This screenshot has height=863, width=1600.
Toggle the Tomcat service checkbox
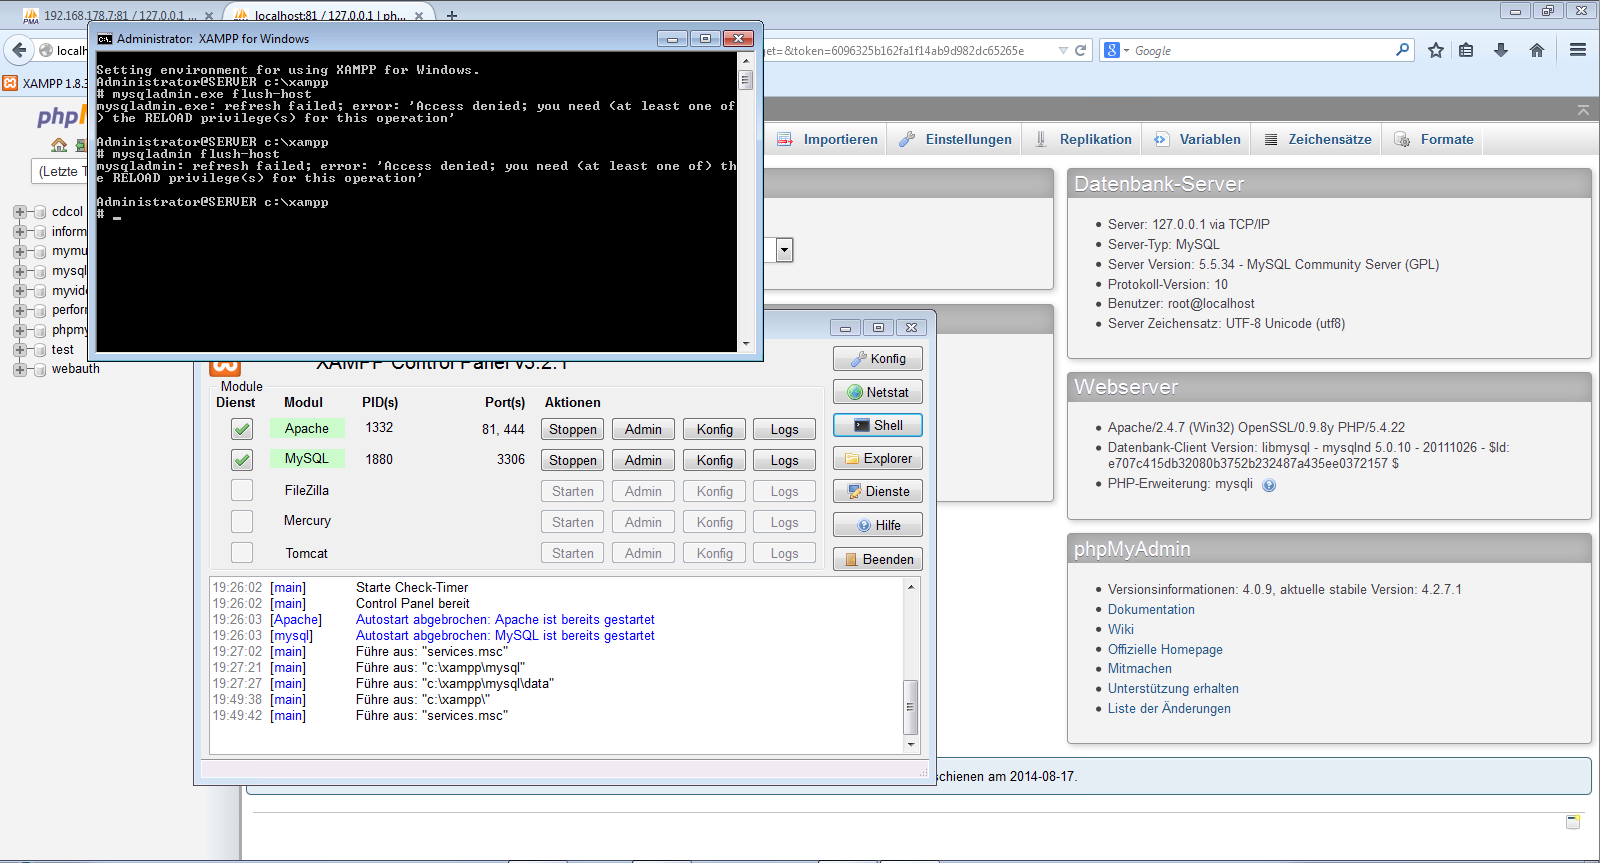(x=242, y=552)
